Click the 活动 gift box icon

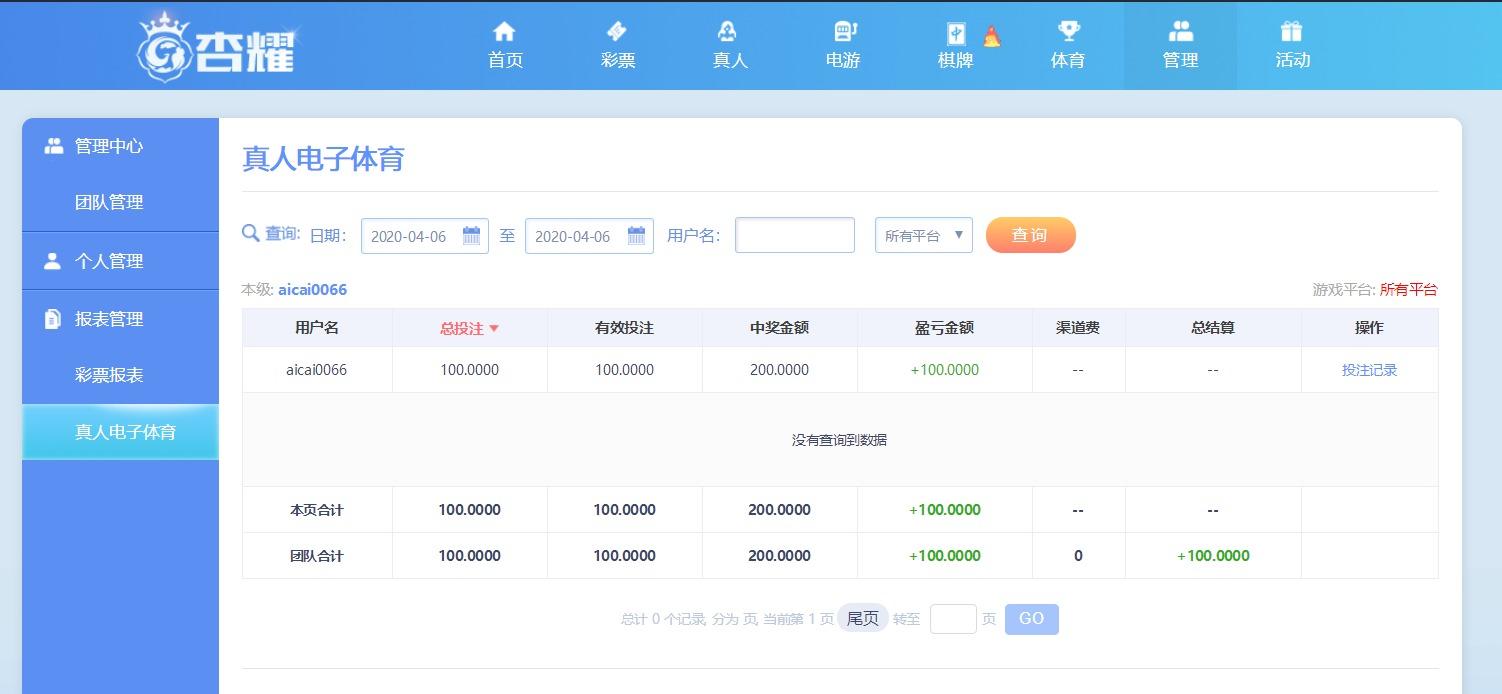point(1292,32)
